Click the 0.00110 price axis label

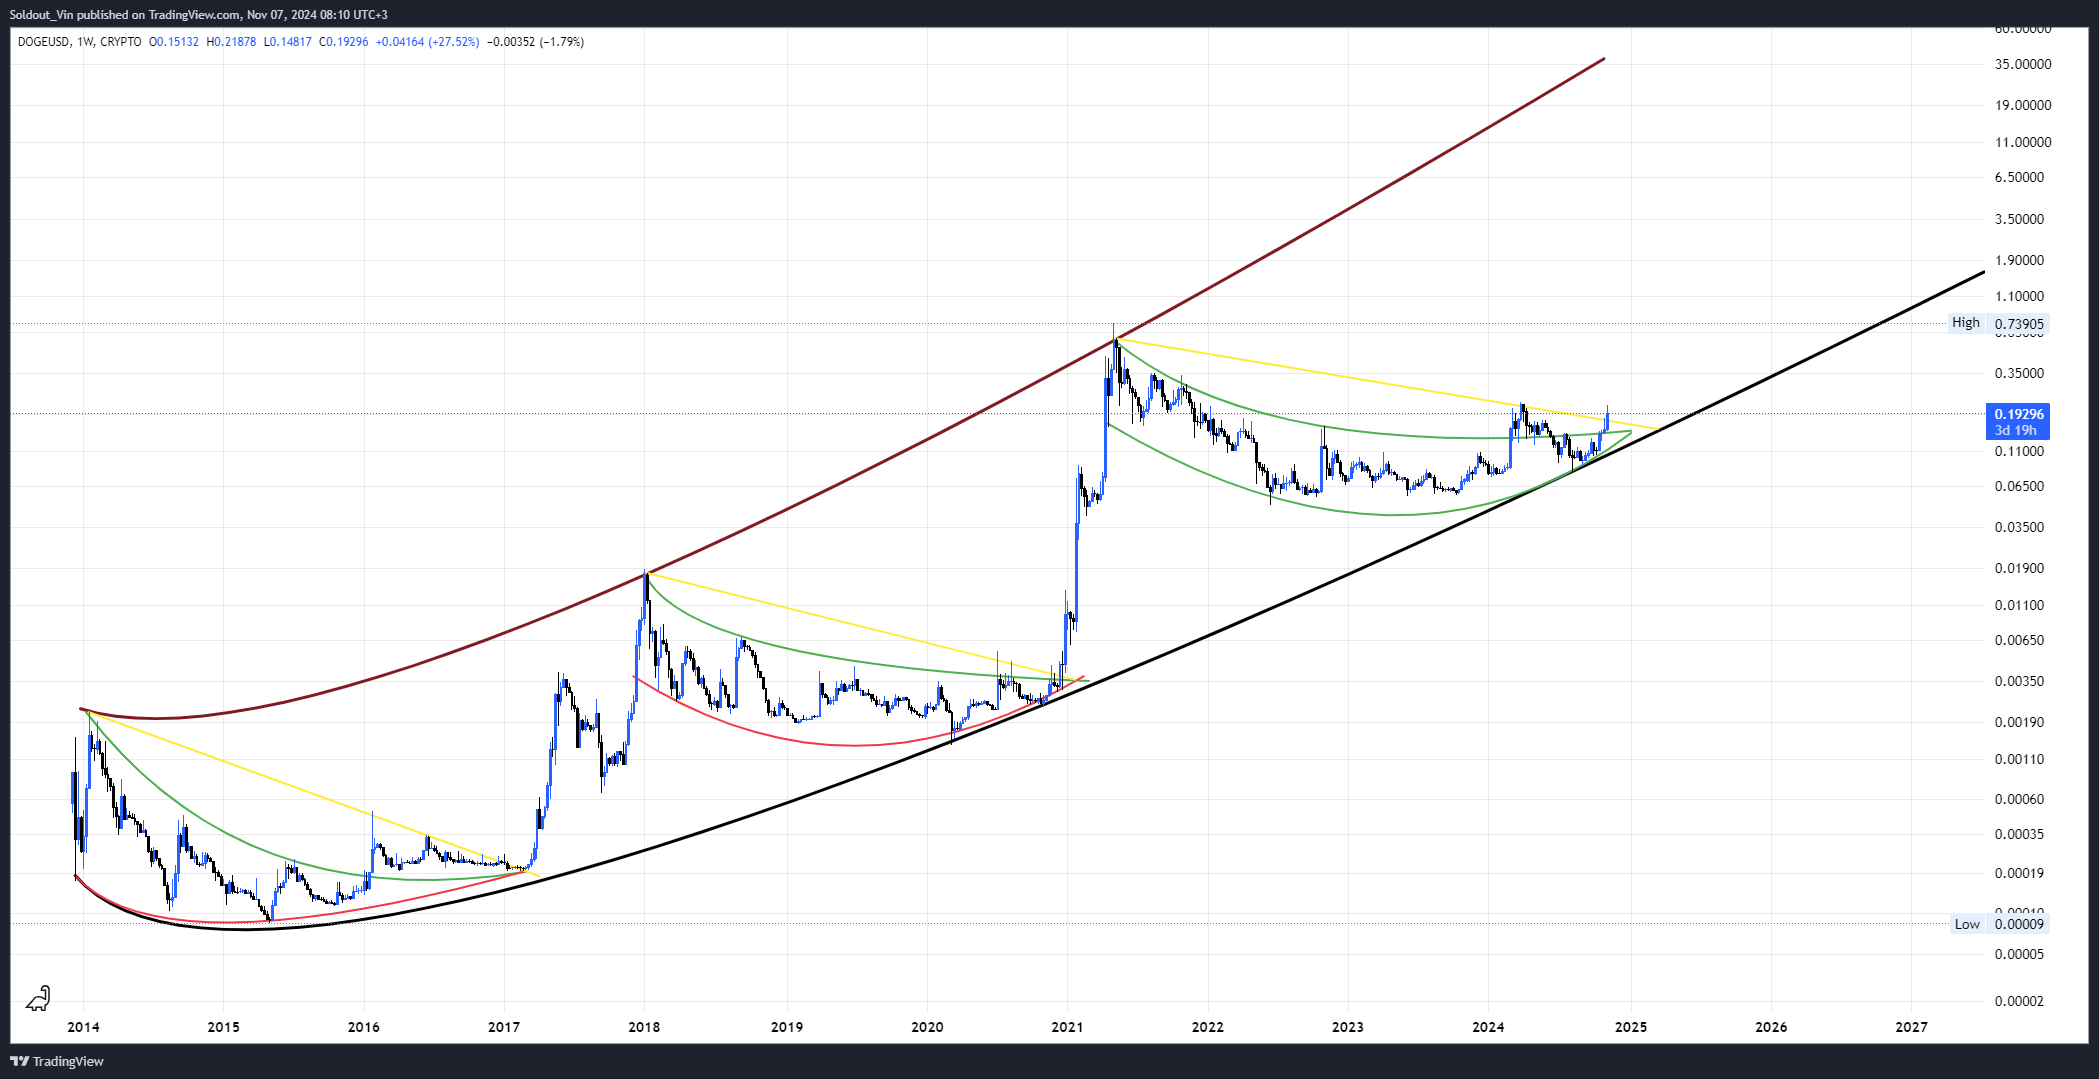(2020, 759)
